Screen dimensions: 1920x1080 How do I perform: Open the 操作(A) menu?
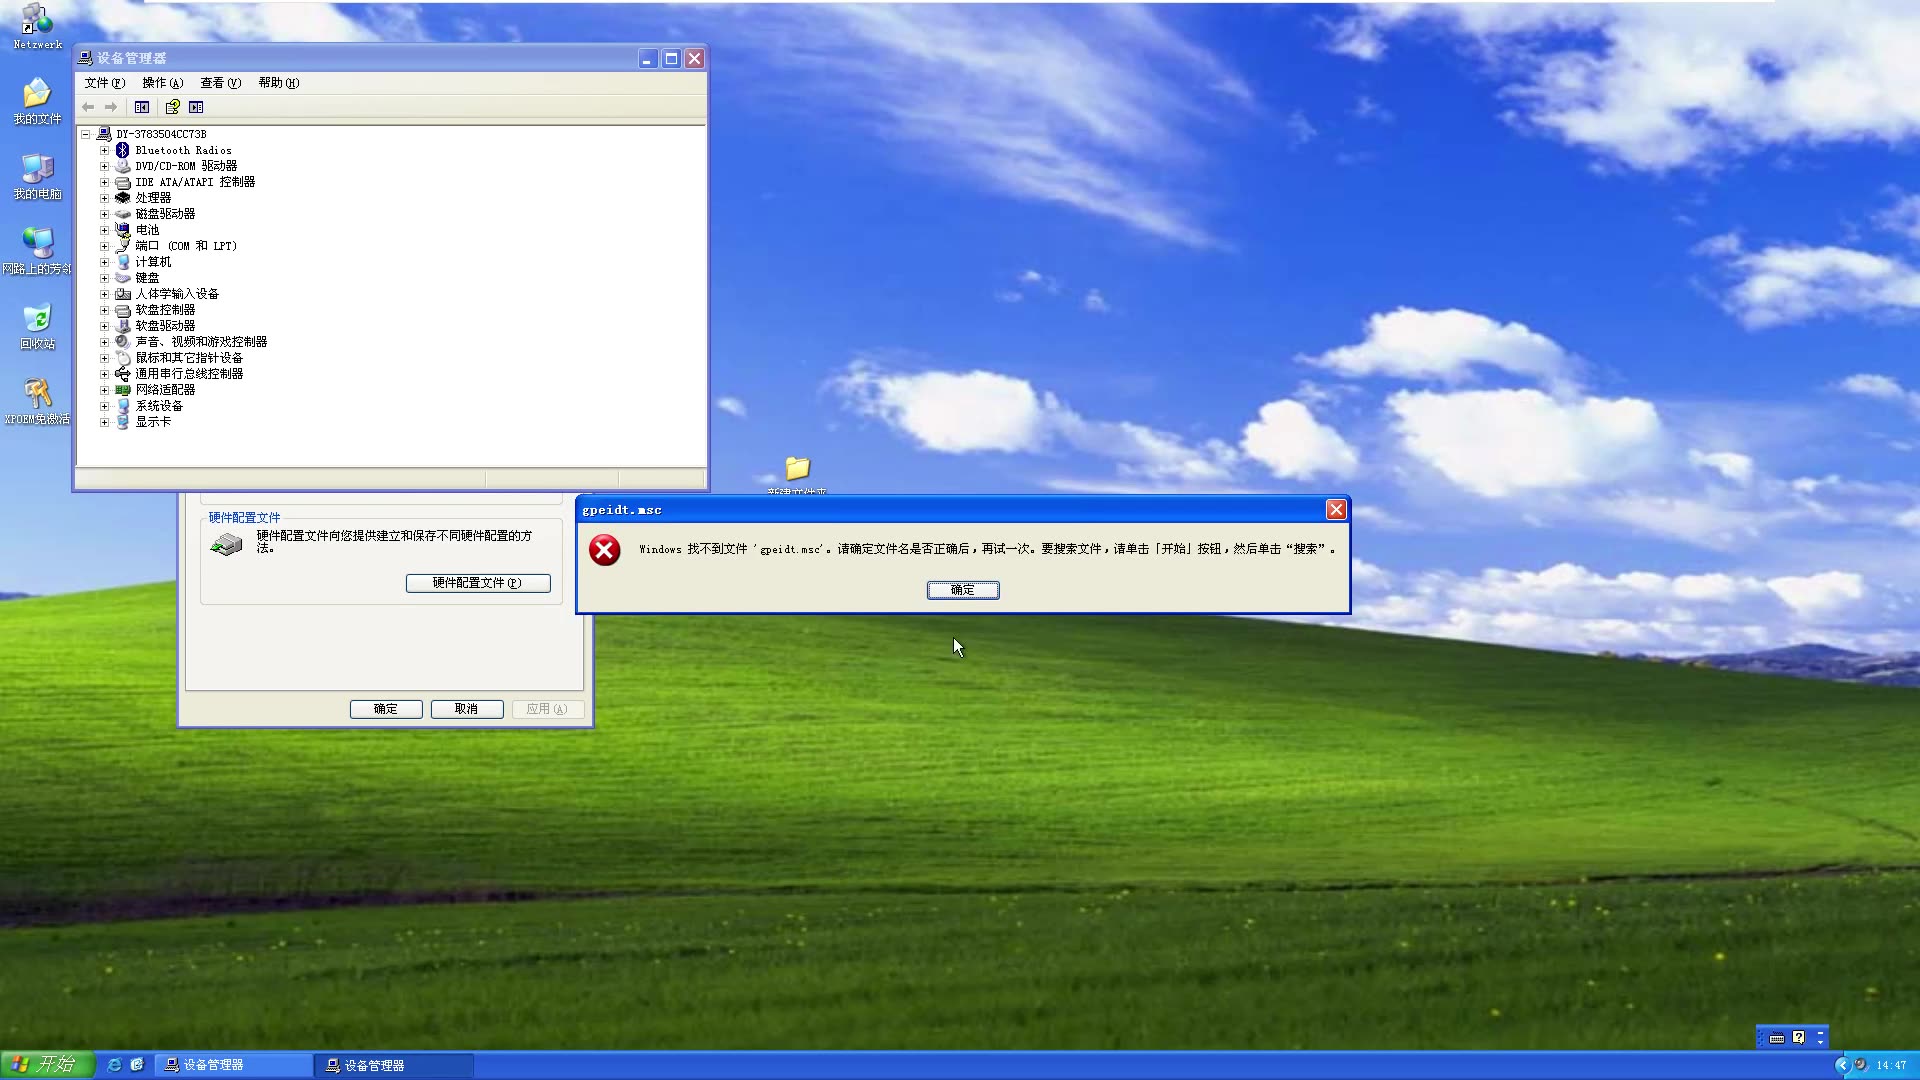tap(162, 83)
